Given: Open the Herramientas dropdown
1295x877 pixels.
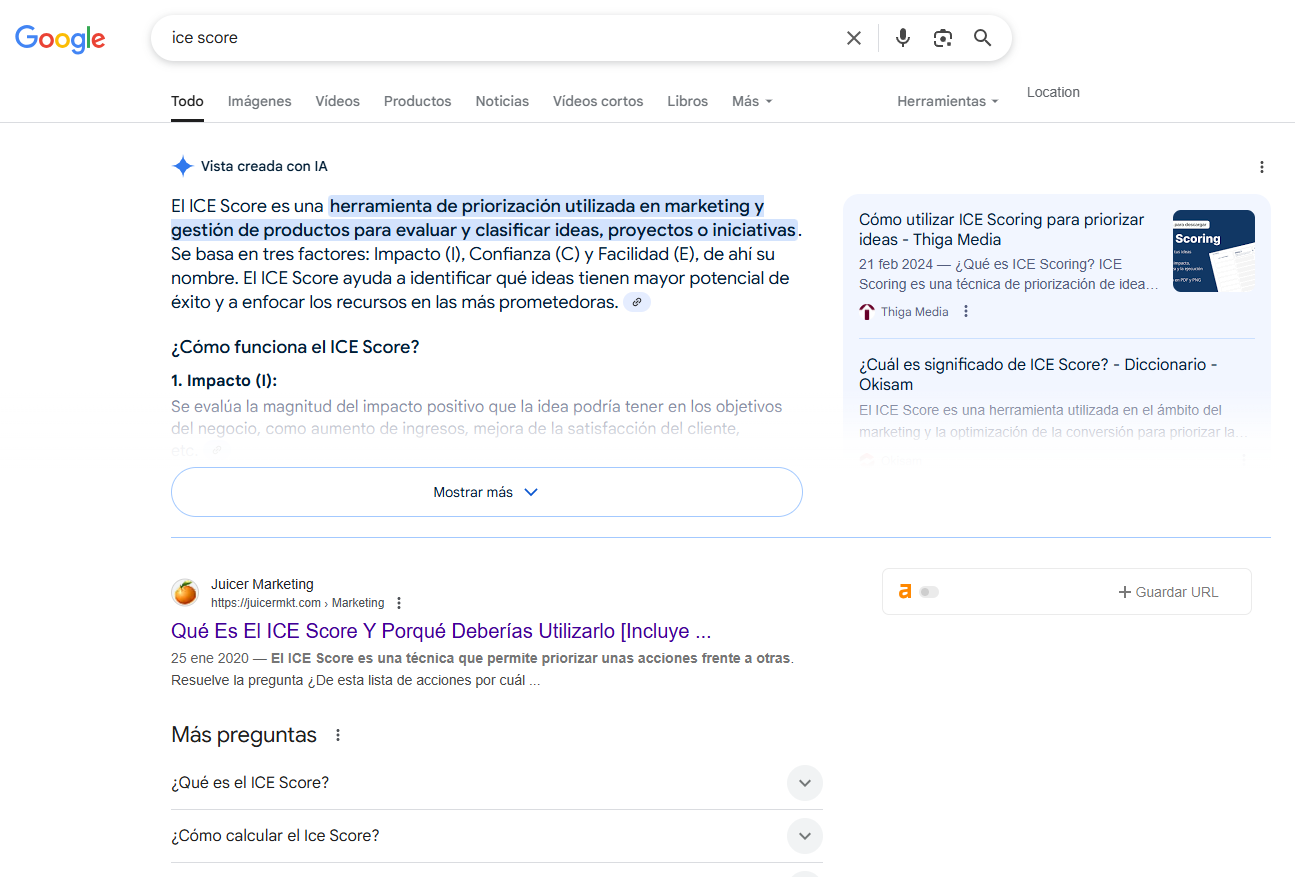Looking at the screenshot, I should click(948, 101).
